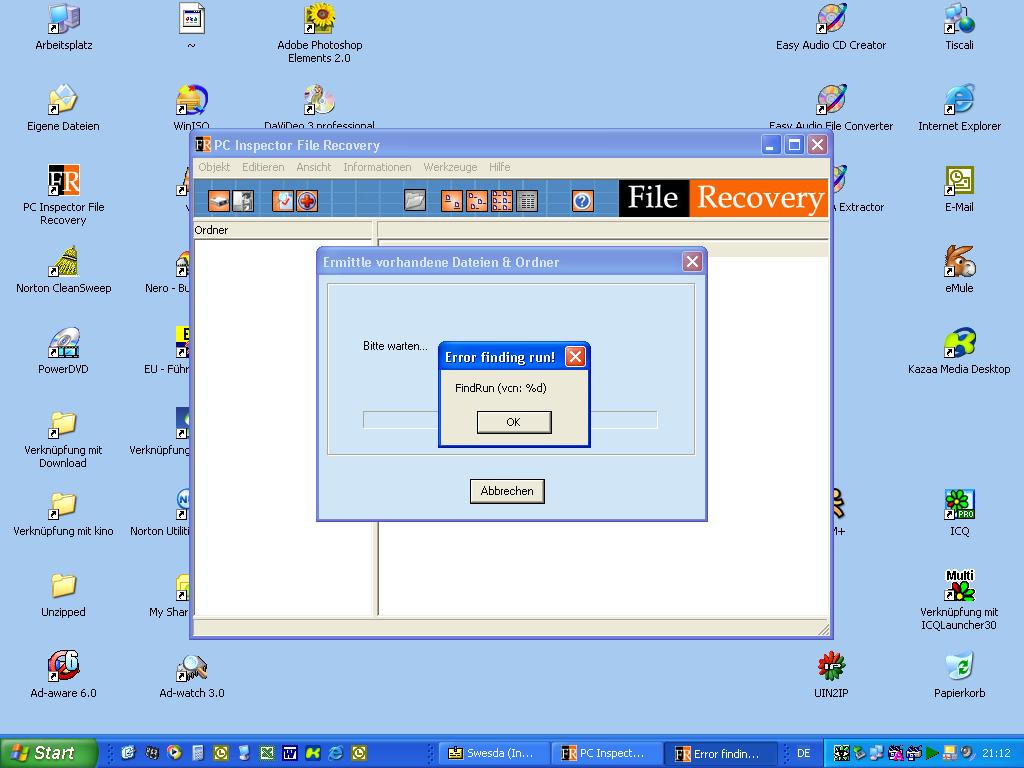Click the progress bar in the waiting dialog
1024x768 pixels.
(510, 420)
